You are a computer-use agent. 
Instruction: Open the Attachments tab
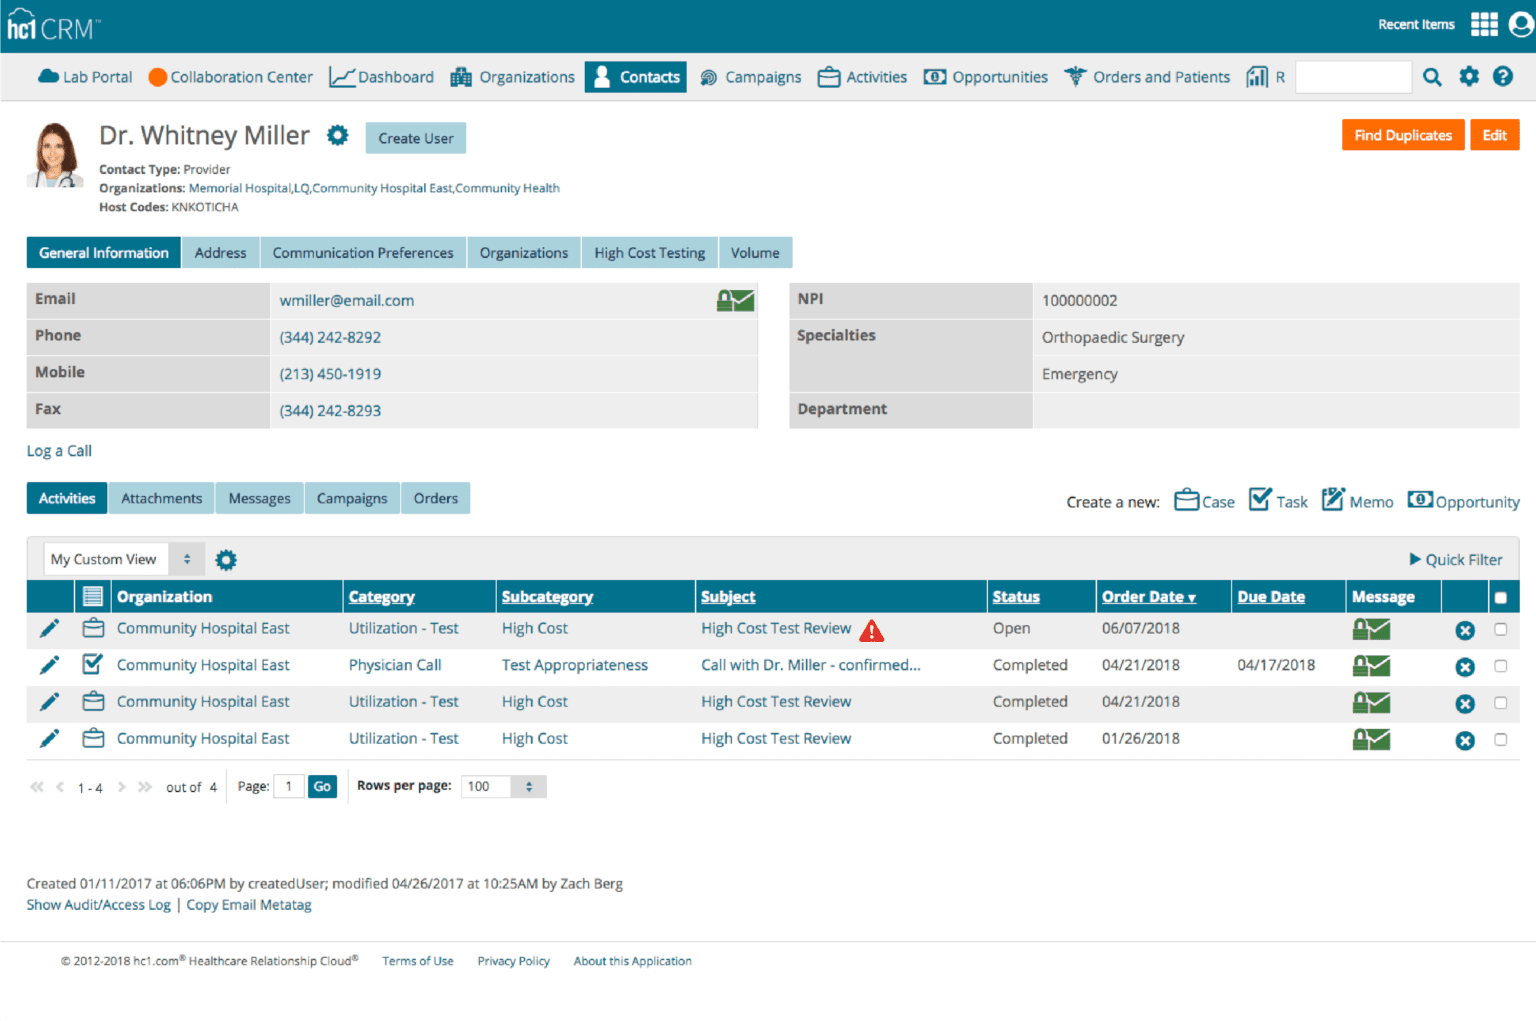point(161,498)
